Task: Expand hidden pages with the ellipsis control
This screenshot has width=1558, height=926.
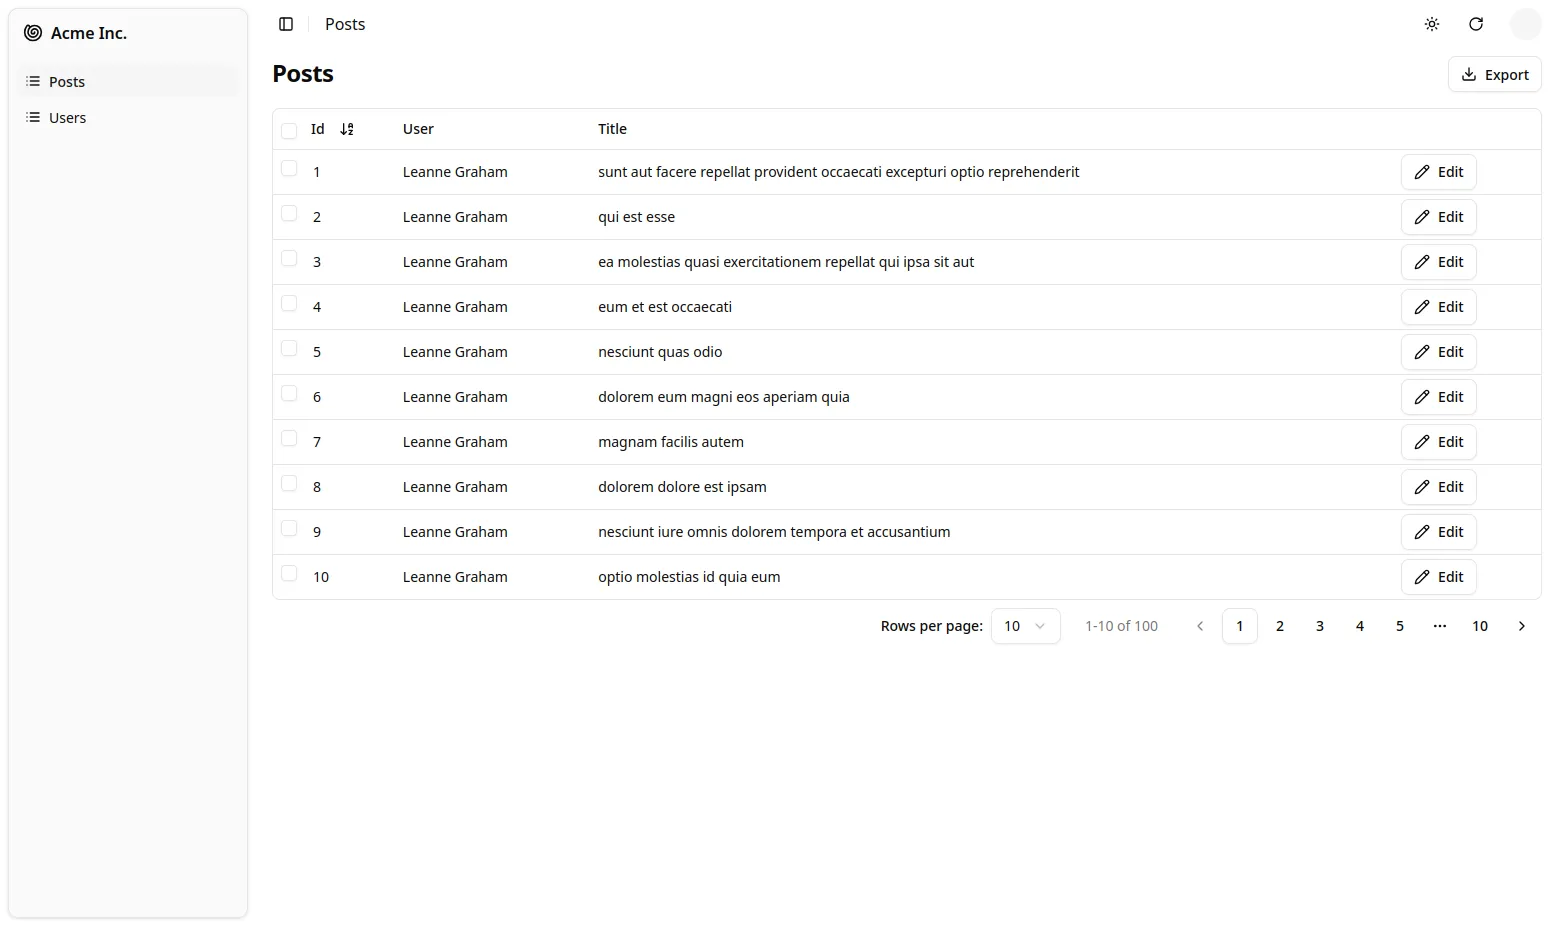Action: click(x=1440, y=625)
